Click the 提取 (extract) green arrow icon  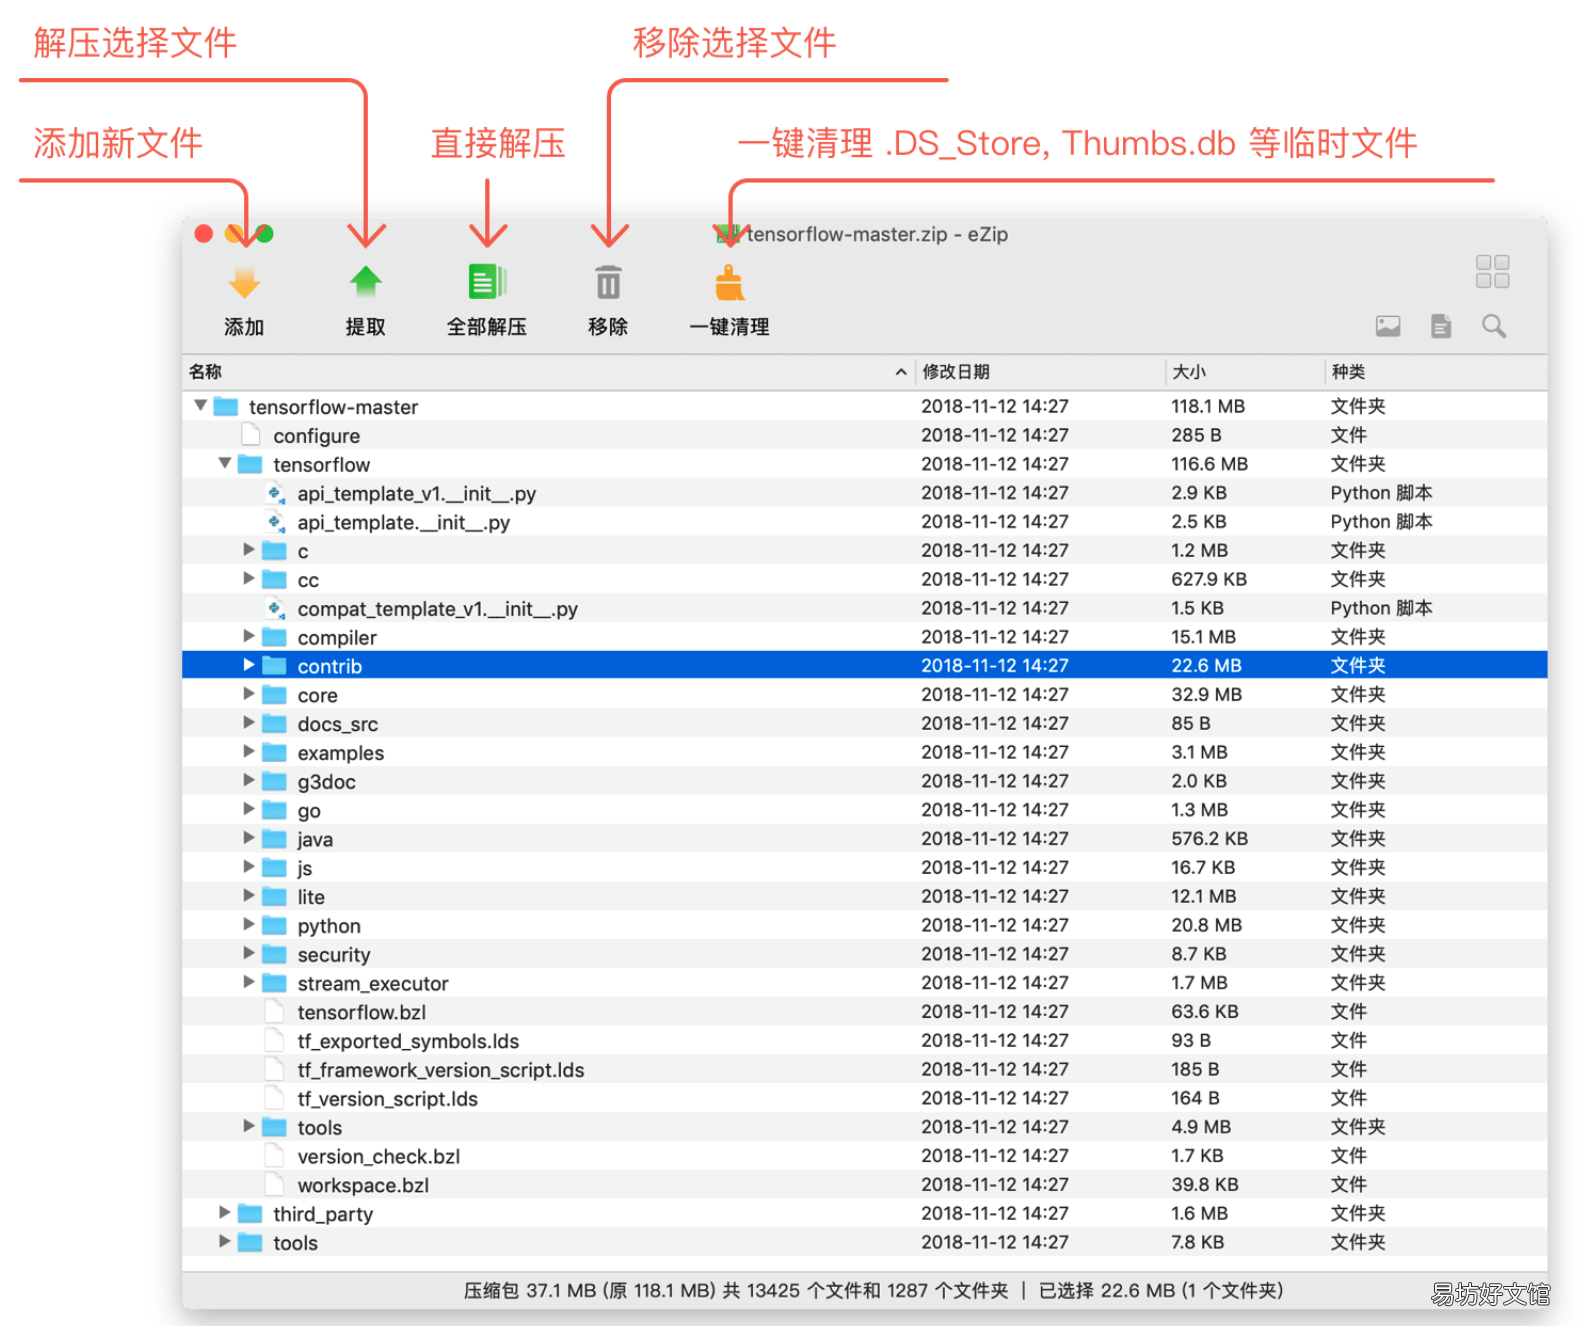coord(366,282)
